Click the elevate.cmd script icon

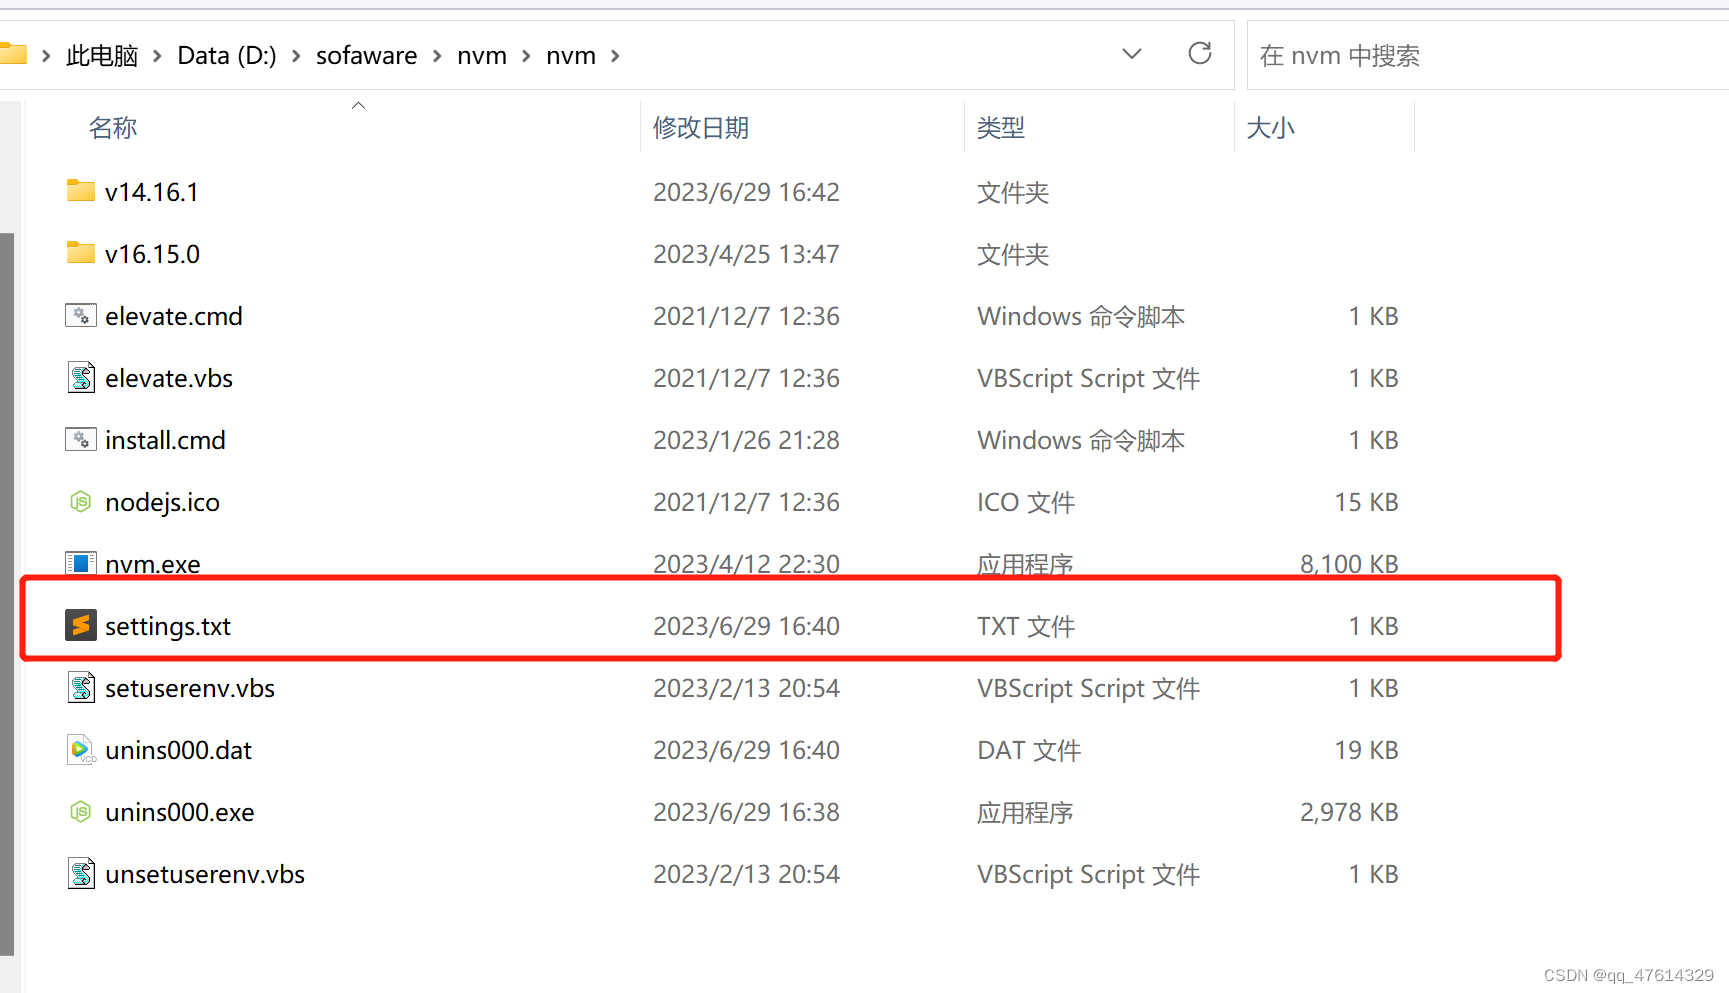coord(81,315)
